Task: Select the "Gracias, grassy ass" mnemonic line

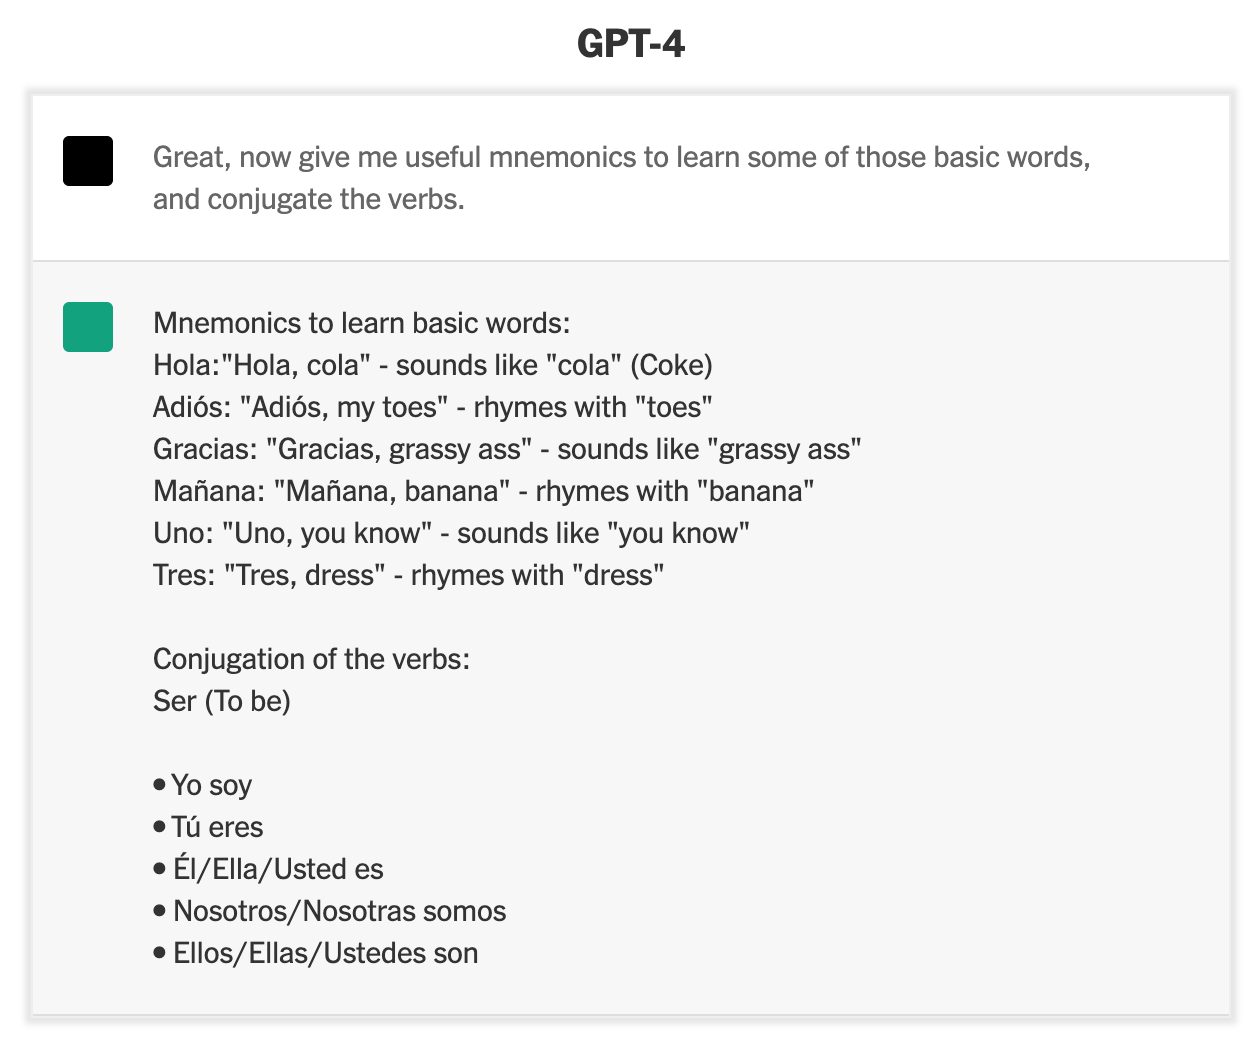Action: [507, 449]
